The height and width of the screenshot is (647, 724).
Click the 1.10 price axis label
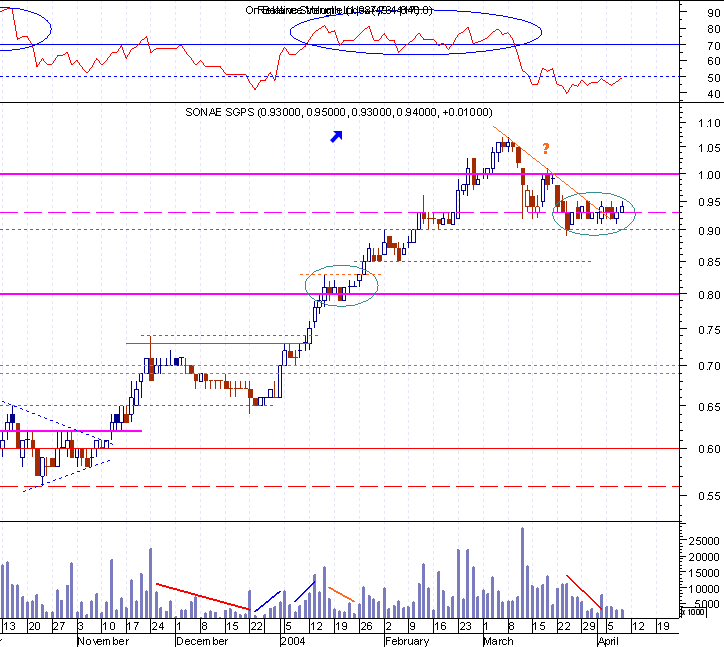coord(709,123)
